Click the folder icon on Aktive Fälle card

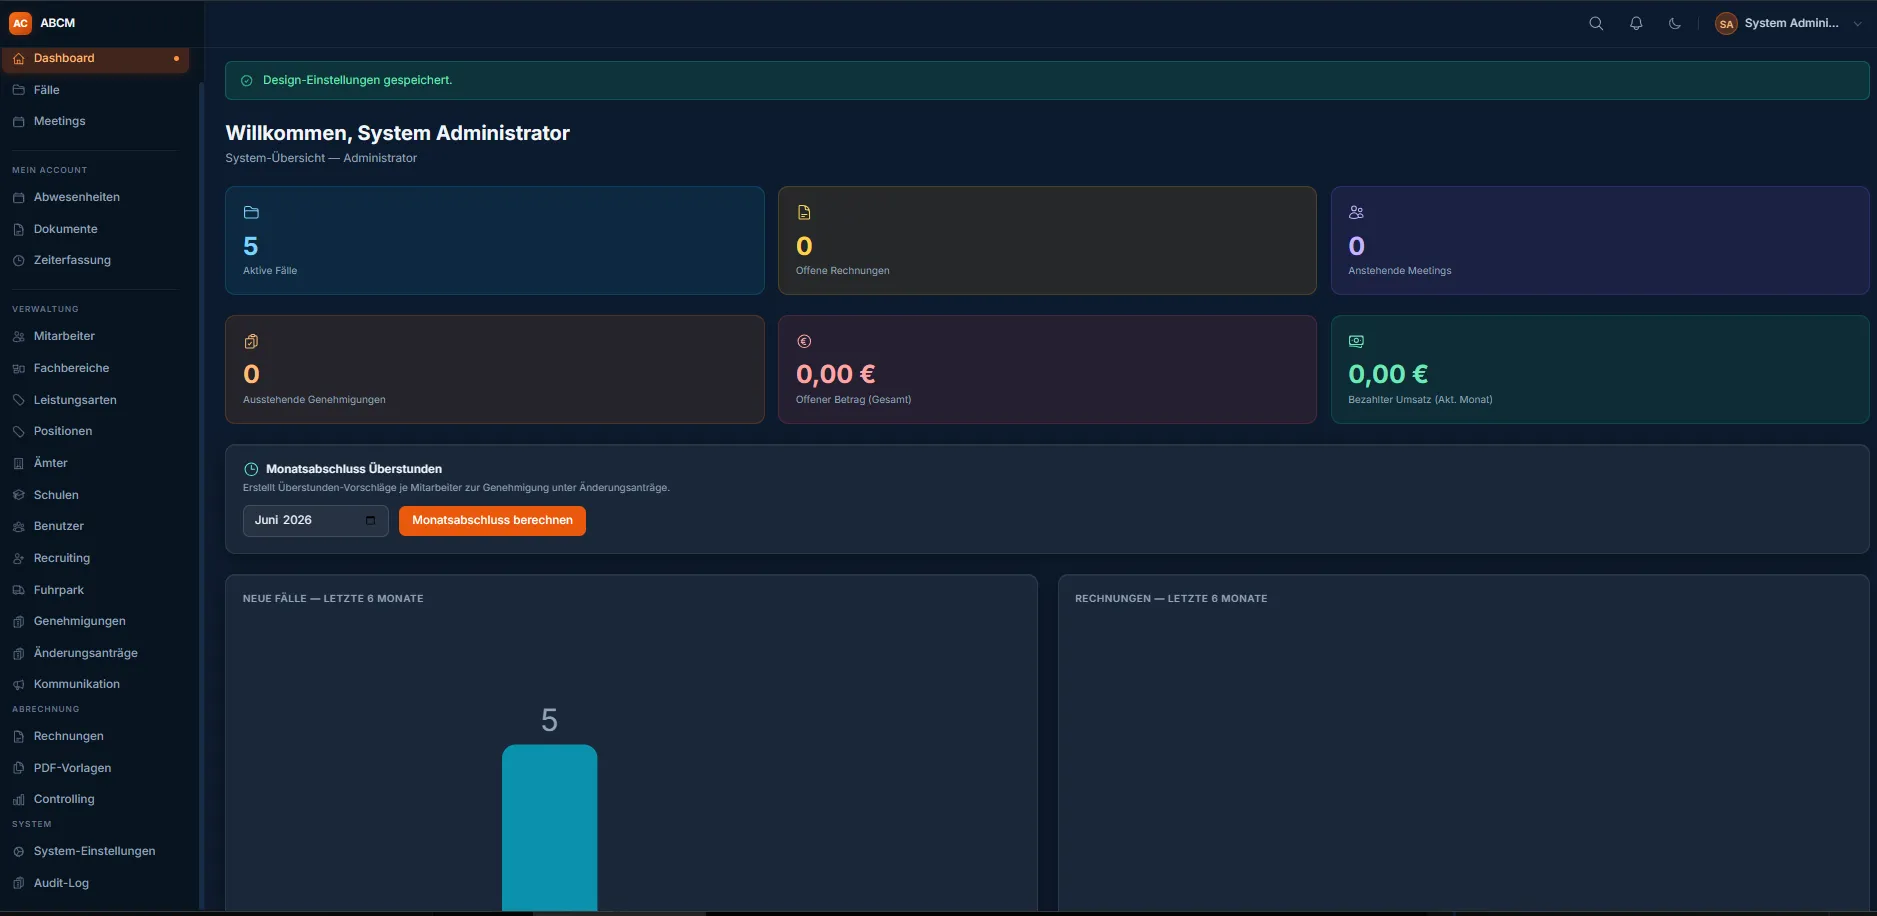pos(251,213)
